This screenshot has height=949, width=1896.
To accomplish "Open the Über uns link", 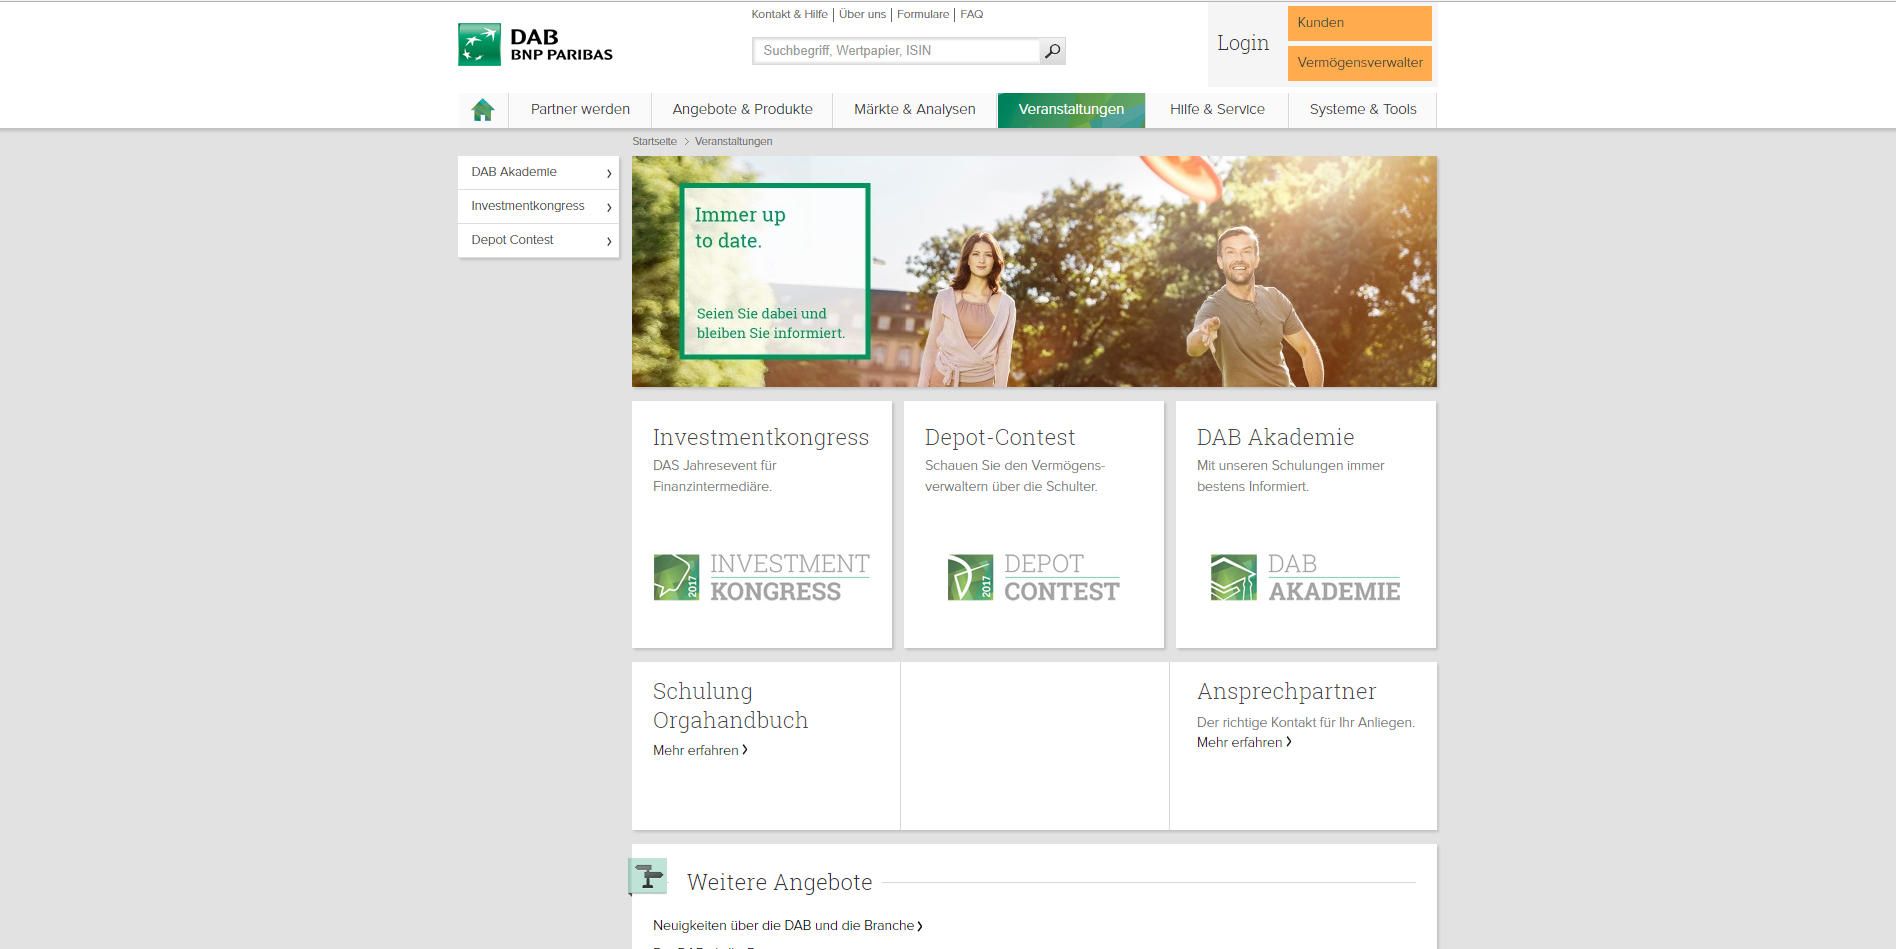I will pos(862,14).
